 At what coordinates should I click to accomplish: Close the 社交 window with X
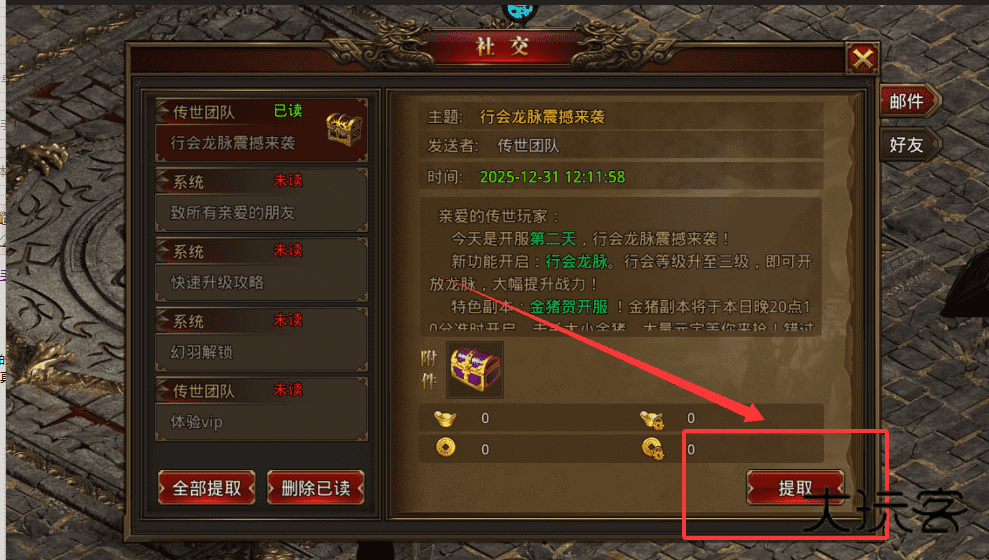point(862,59)
